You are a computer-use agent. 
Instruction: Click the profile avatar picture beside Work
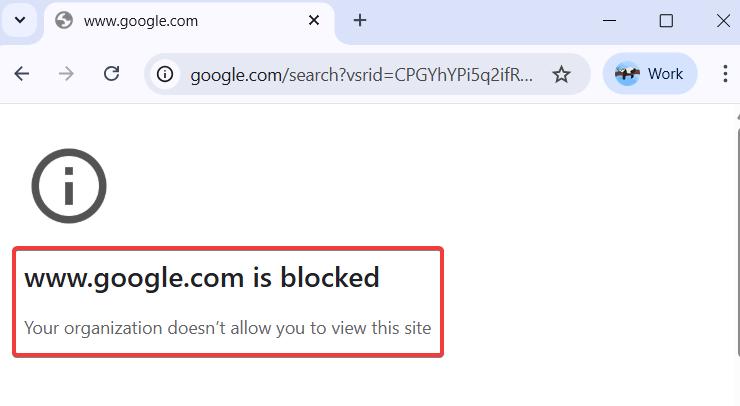(627, 74)
